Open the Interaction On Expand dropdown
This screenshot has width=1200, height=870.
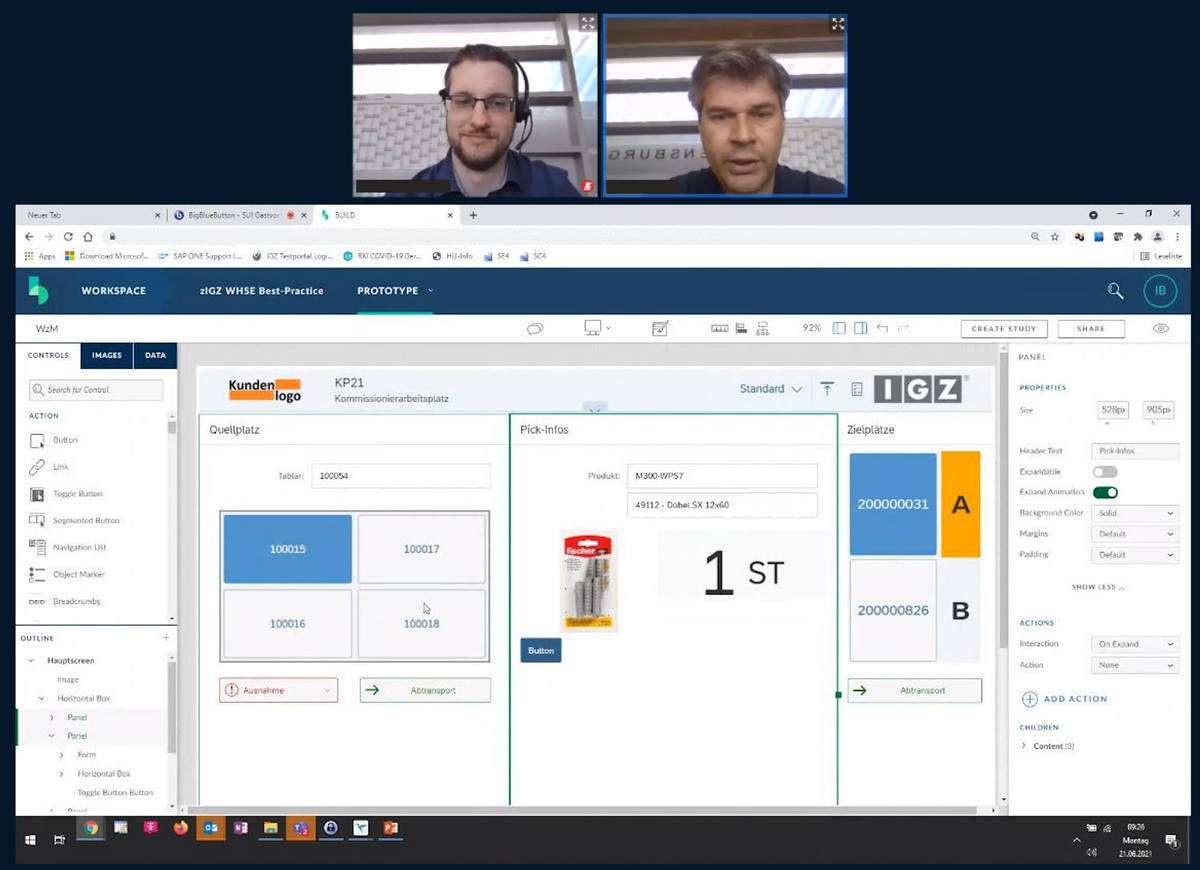coord(1136,644)
